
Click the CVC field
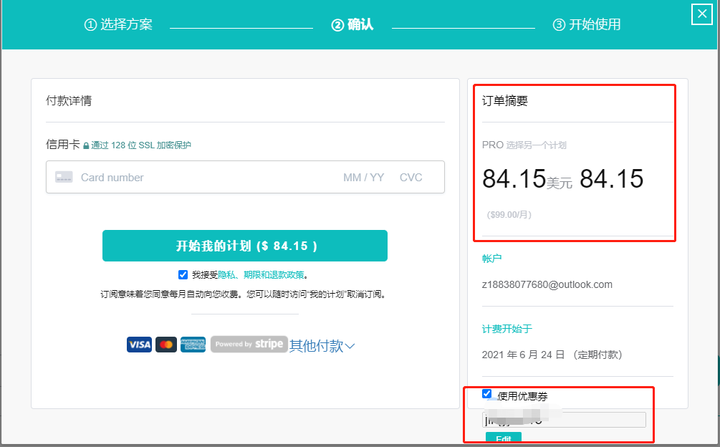pyautogui.click(x=411, y=177)
